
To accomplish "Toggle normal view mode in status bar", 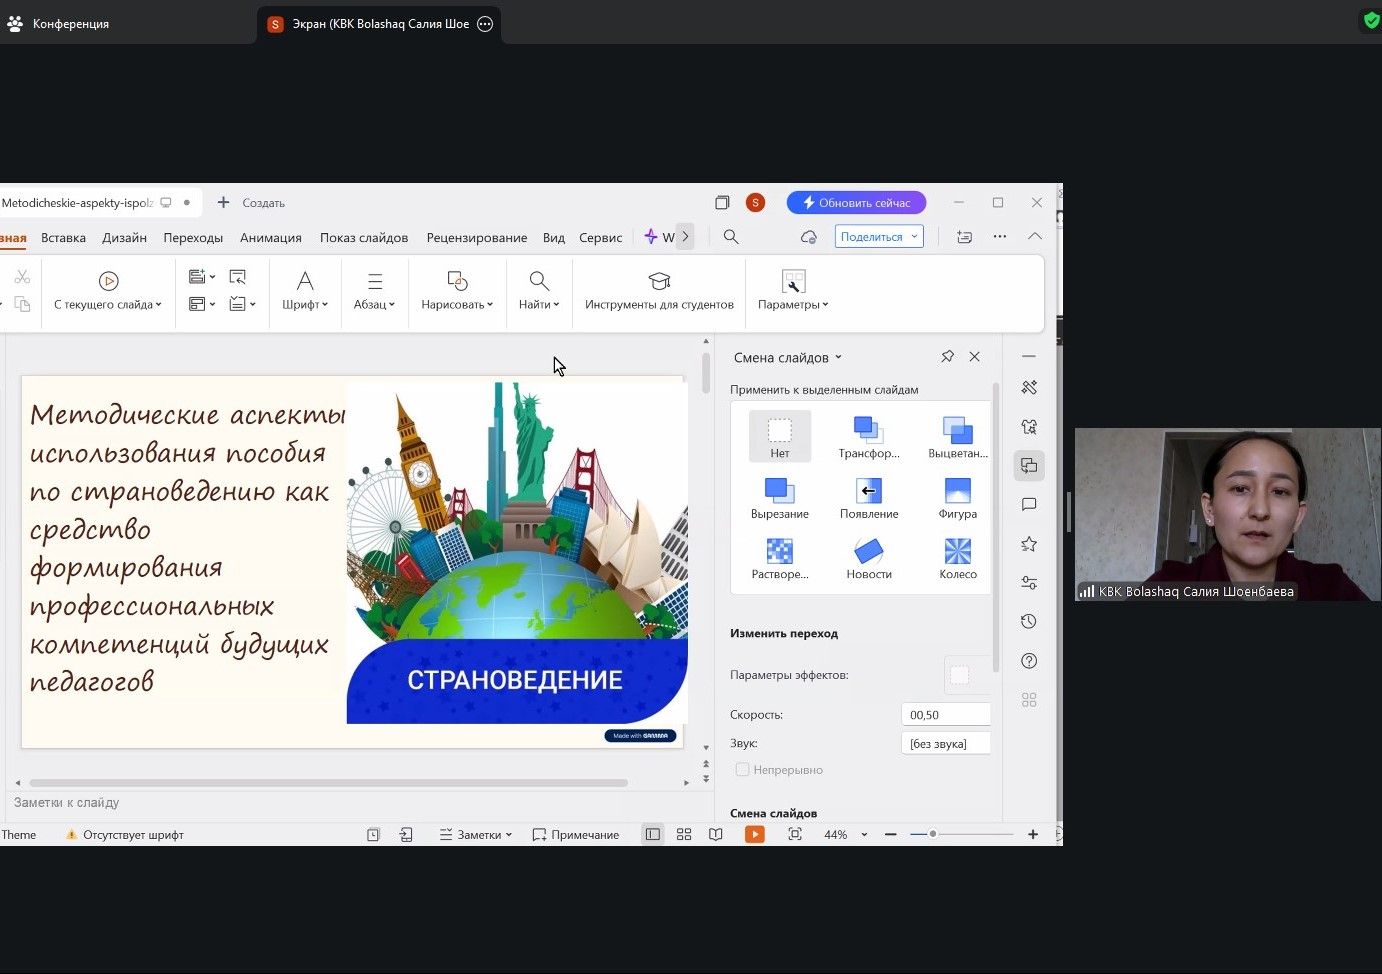I will tap(652, 834).
